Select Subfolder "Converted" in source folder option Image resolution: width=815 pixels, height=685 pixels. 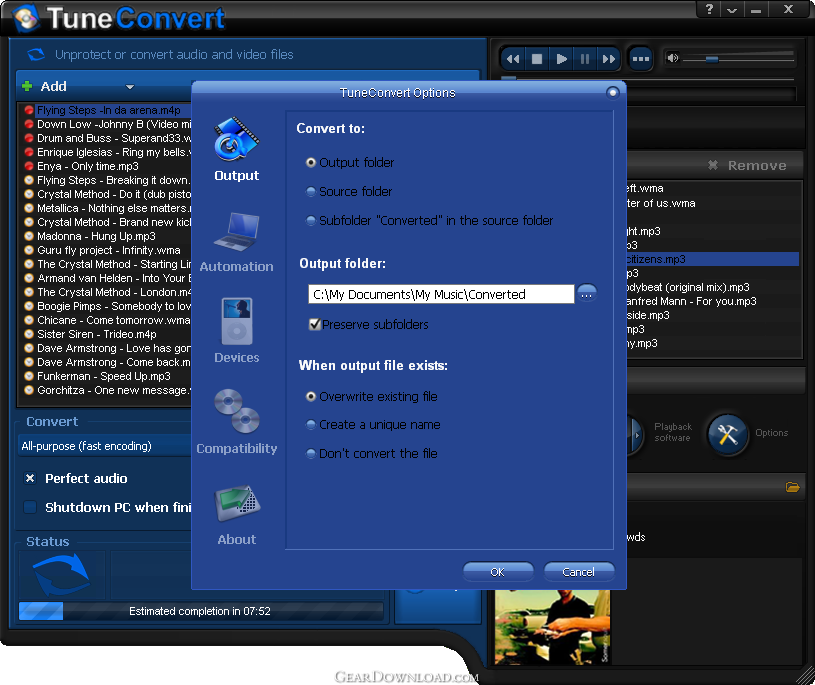pos(429,221)
